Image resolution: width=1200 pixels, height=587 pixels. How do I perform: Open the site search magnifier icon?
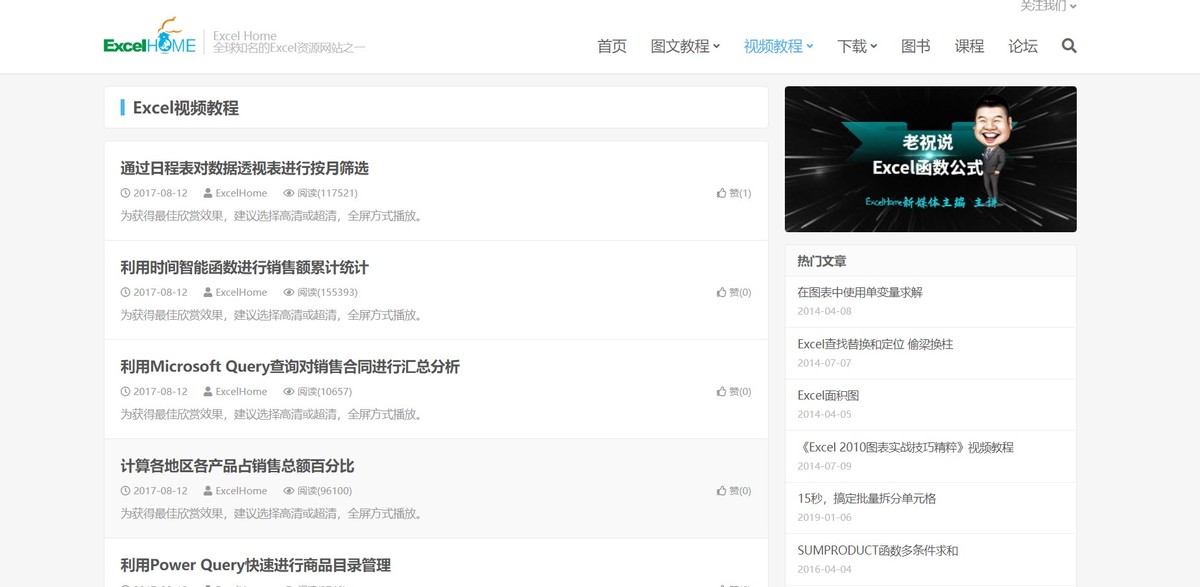pos(1069,46)
